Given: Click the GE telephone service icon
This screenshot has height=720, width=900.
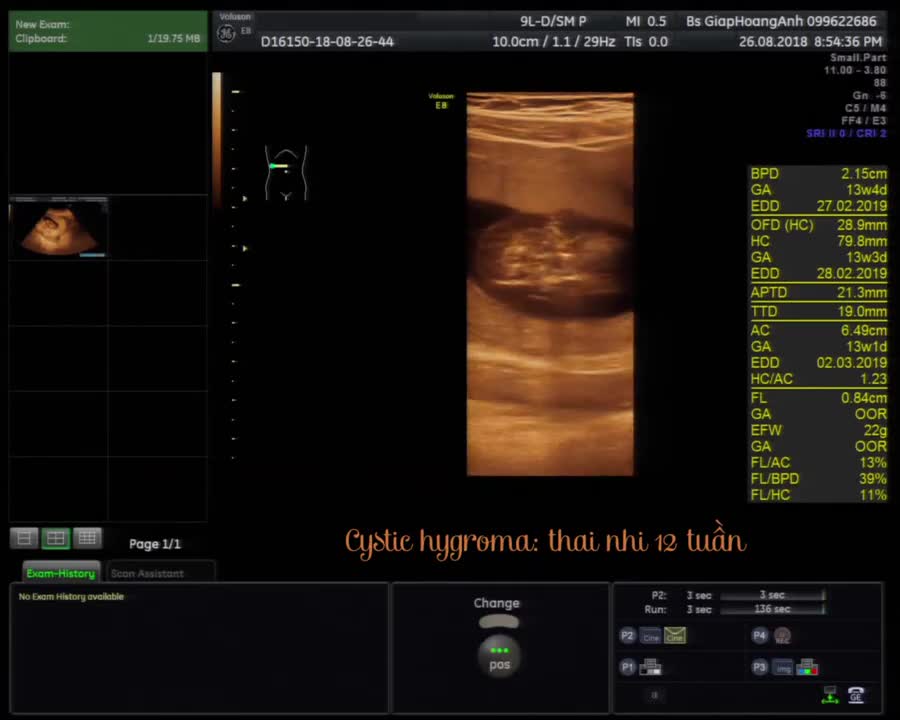Looking at the screenshot, I should point(856,695).
